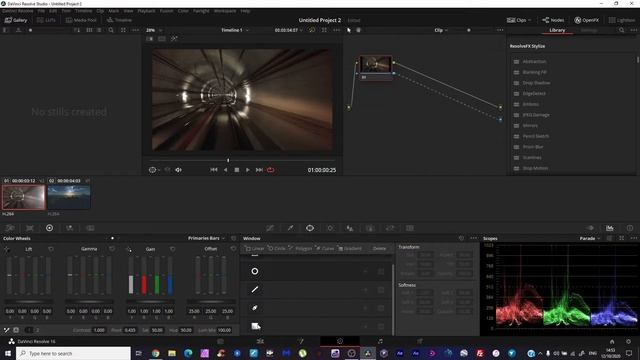Open the viewer zoom percentage dropdown

pyautogui.click(x=154, y=30)
